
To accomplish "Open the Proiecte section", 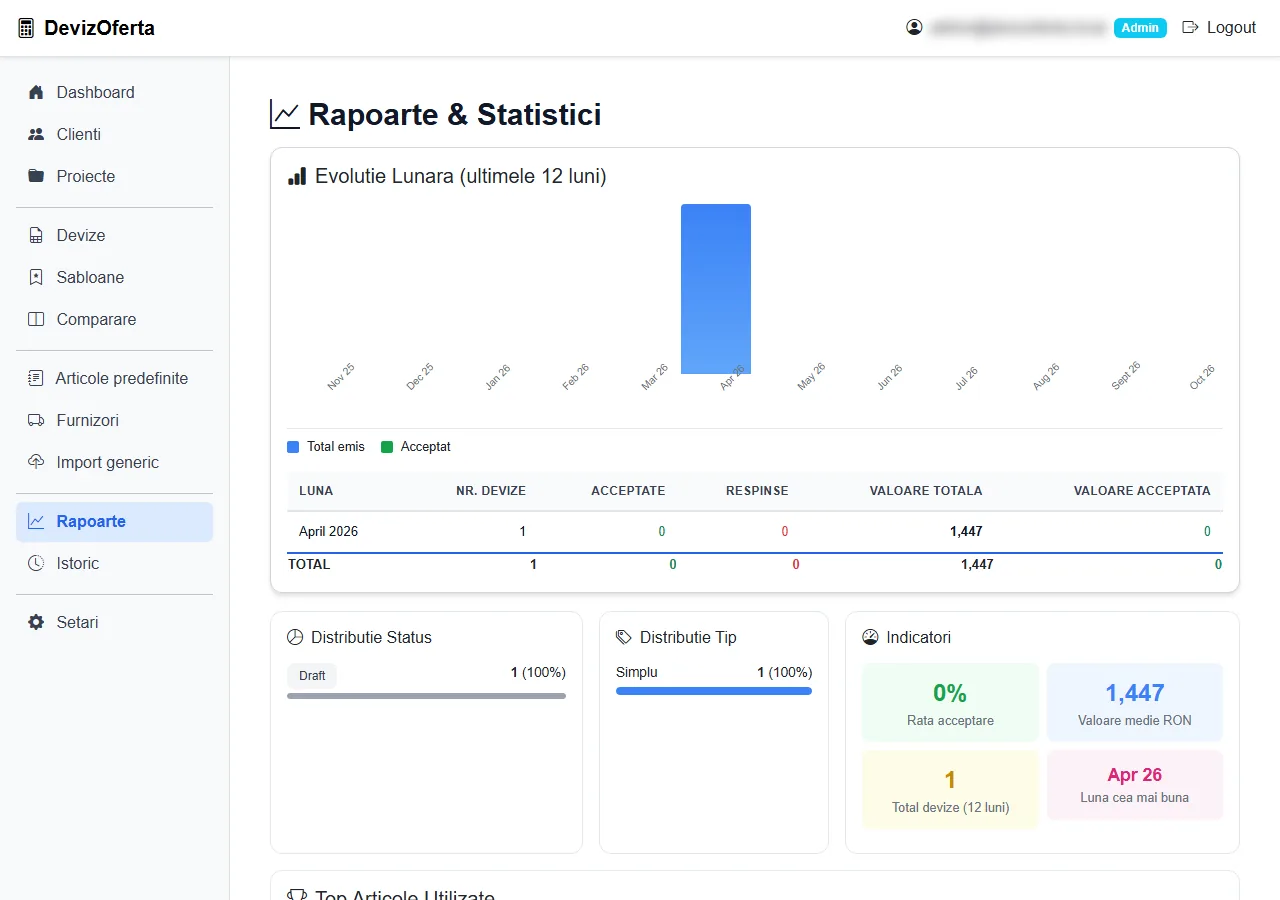I will 114,176.
